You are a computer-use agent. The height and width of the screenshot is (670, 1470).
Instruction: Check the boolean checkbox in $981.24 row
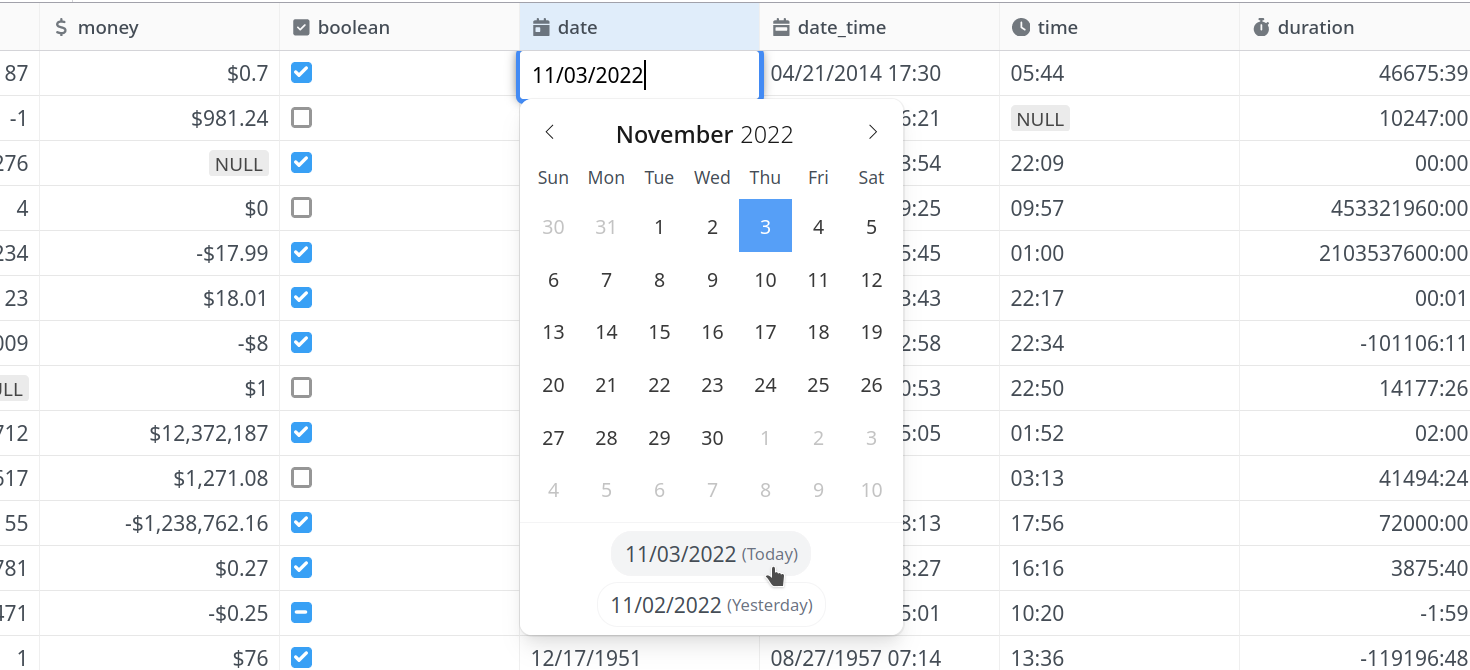pos(301,118)
